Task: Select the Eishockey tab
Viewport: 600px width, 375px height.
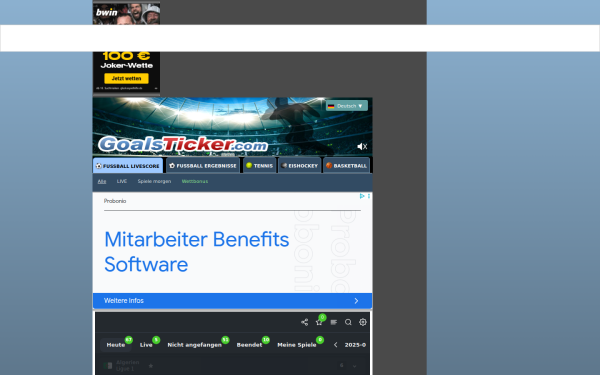Action: pos(300,166)
